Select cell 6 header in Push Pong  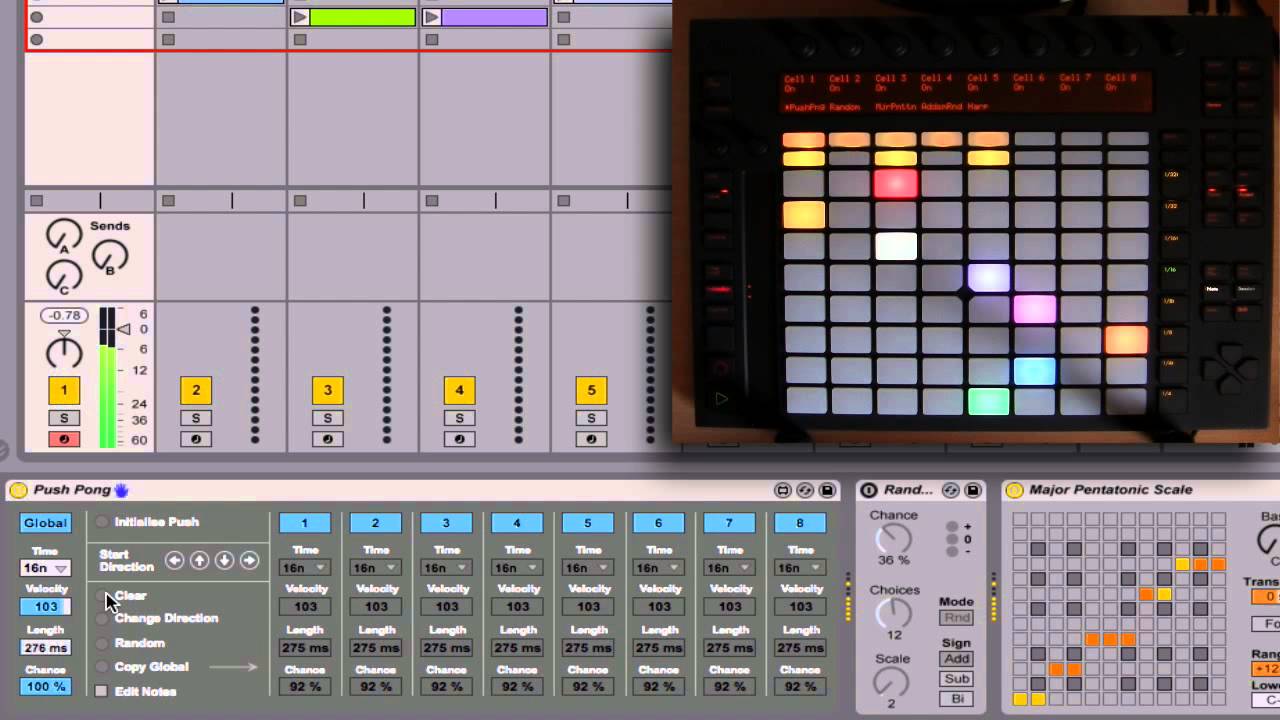659,523
